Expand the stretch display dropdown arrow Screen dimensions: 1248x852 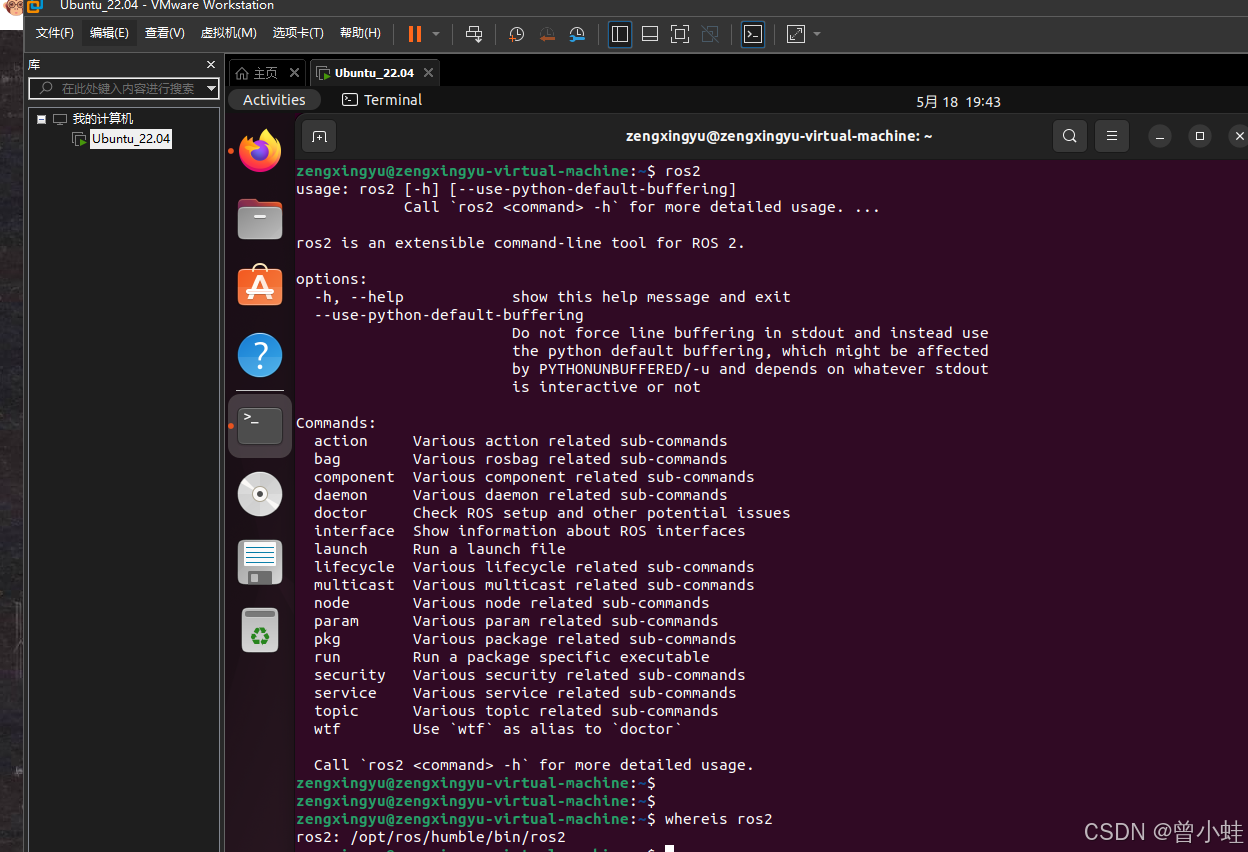click(x=817, y=34)
